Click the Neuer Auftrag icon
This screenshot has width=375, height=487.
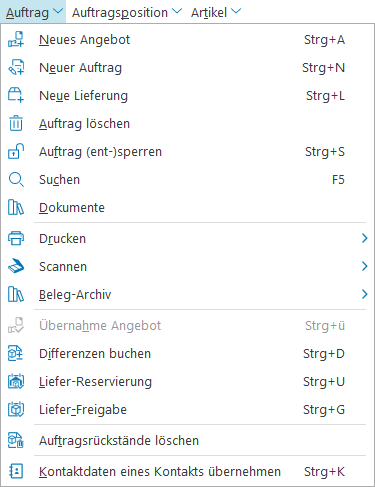[x=16, y=67]
